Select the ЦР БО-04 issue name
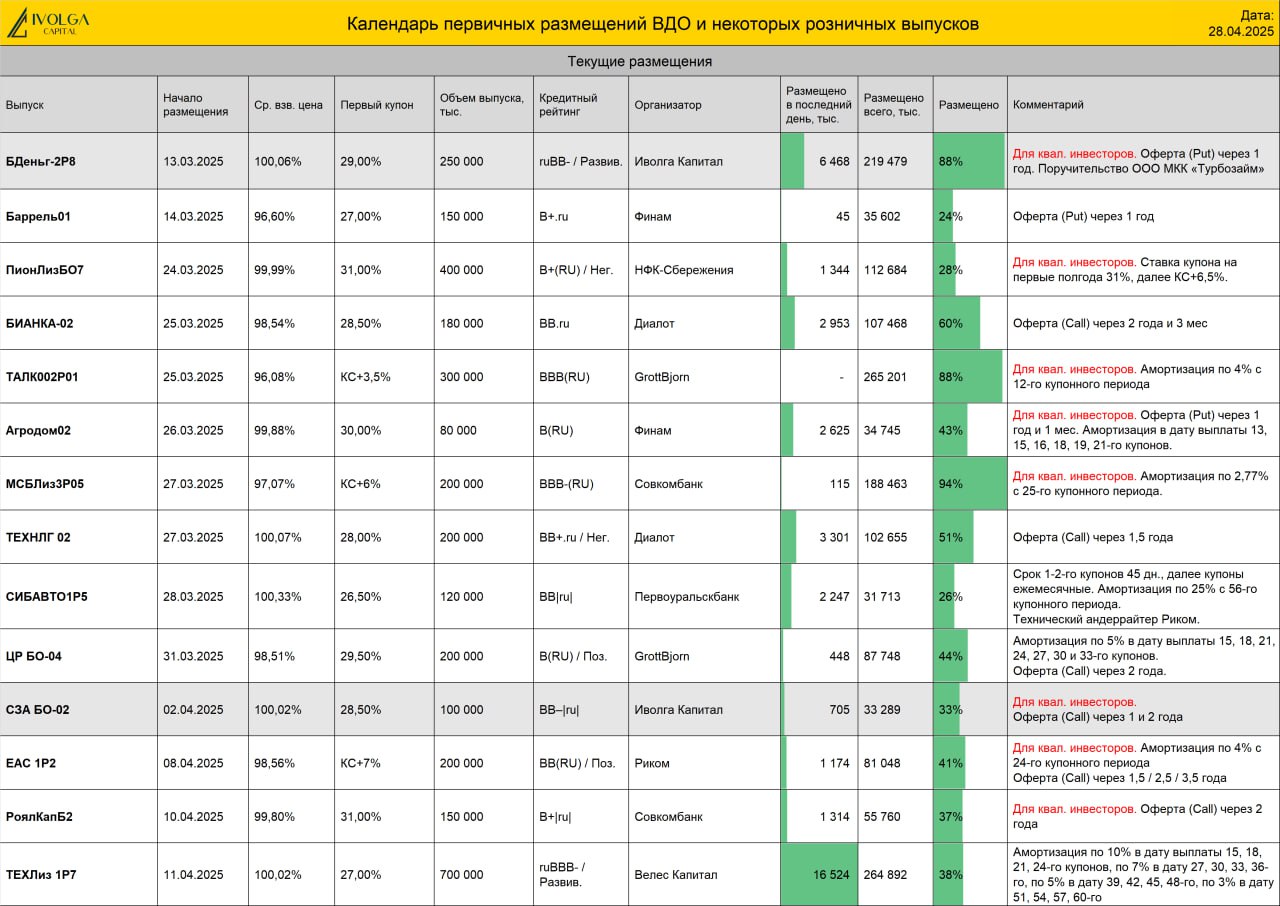Image resolution: width=1280 pixels, height=906 pixels. click(35, 656)
